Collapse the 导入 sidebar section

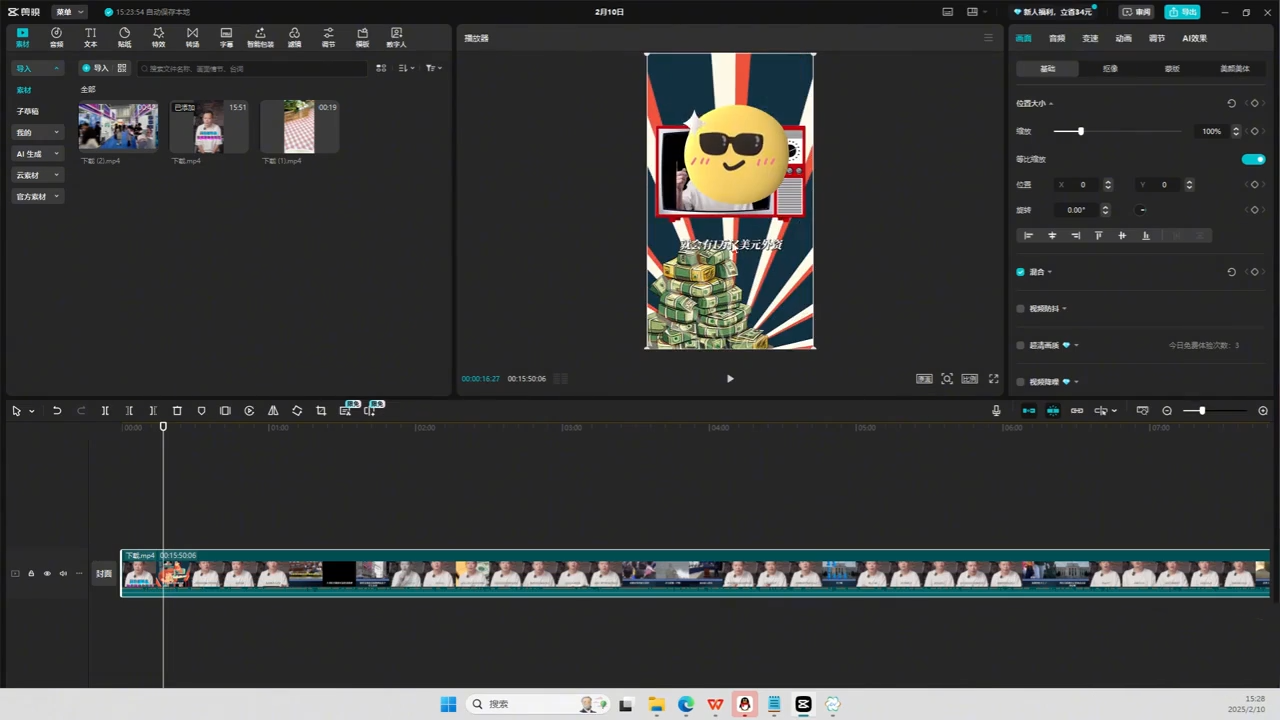click(37, 68)
